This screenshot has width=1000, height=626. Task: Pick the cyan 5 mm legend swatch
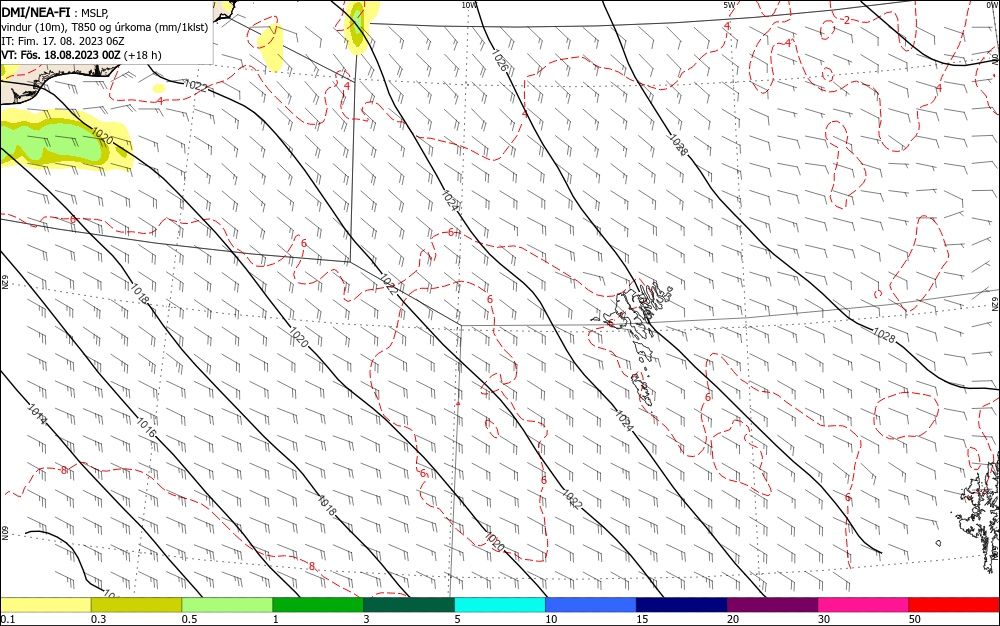point(500,605)
